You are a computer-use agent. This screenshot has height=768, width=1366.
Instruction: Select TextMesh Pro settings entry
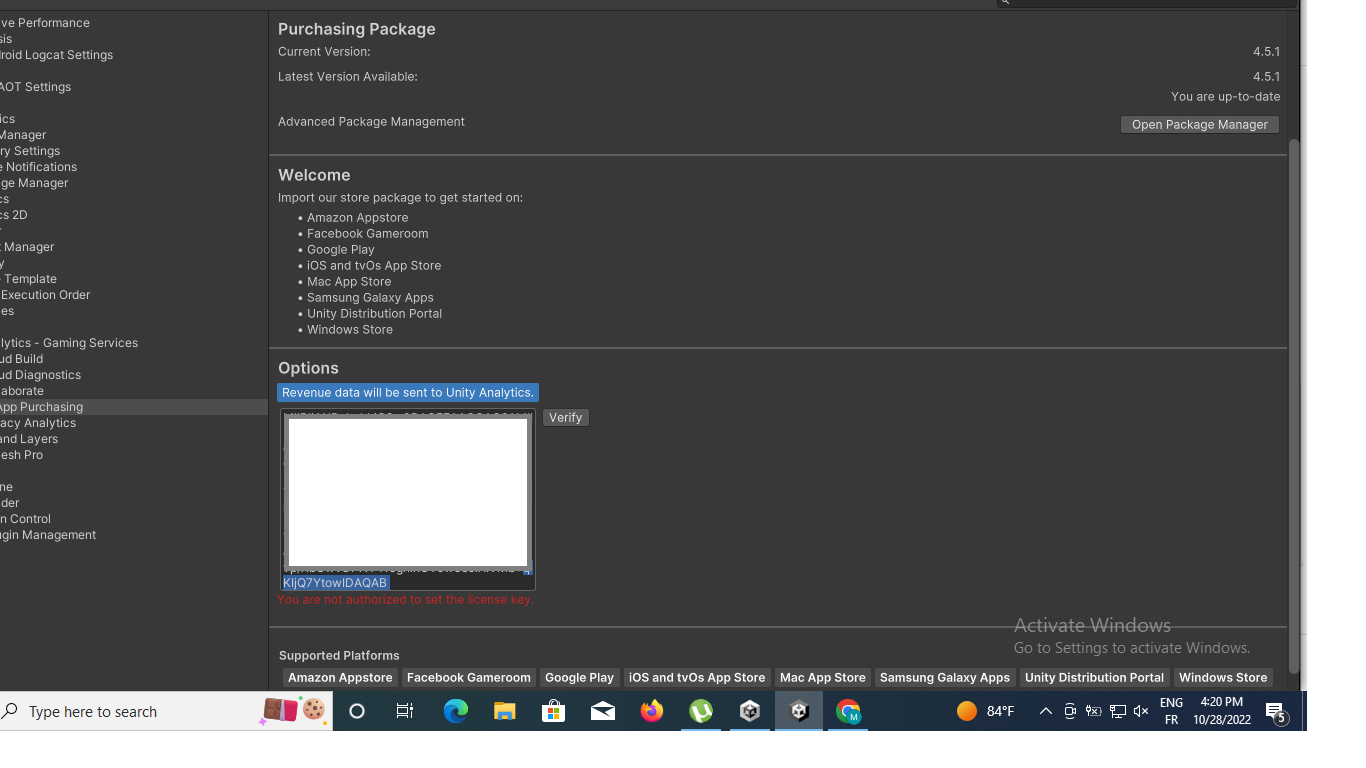coord(21,455)
